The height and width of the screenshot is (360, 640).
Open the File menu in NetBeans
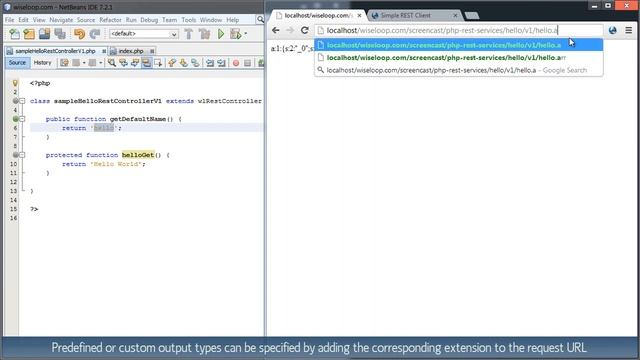click(x=9, y=20)
